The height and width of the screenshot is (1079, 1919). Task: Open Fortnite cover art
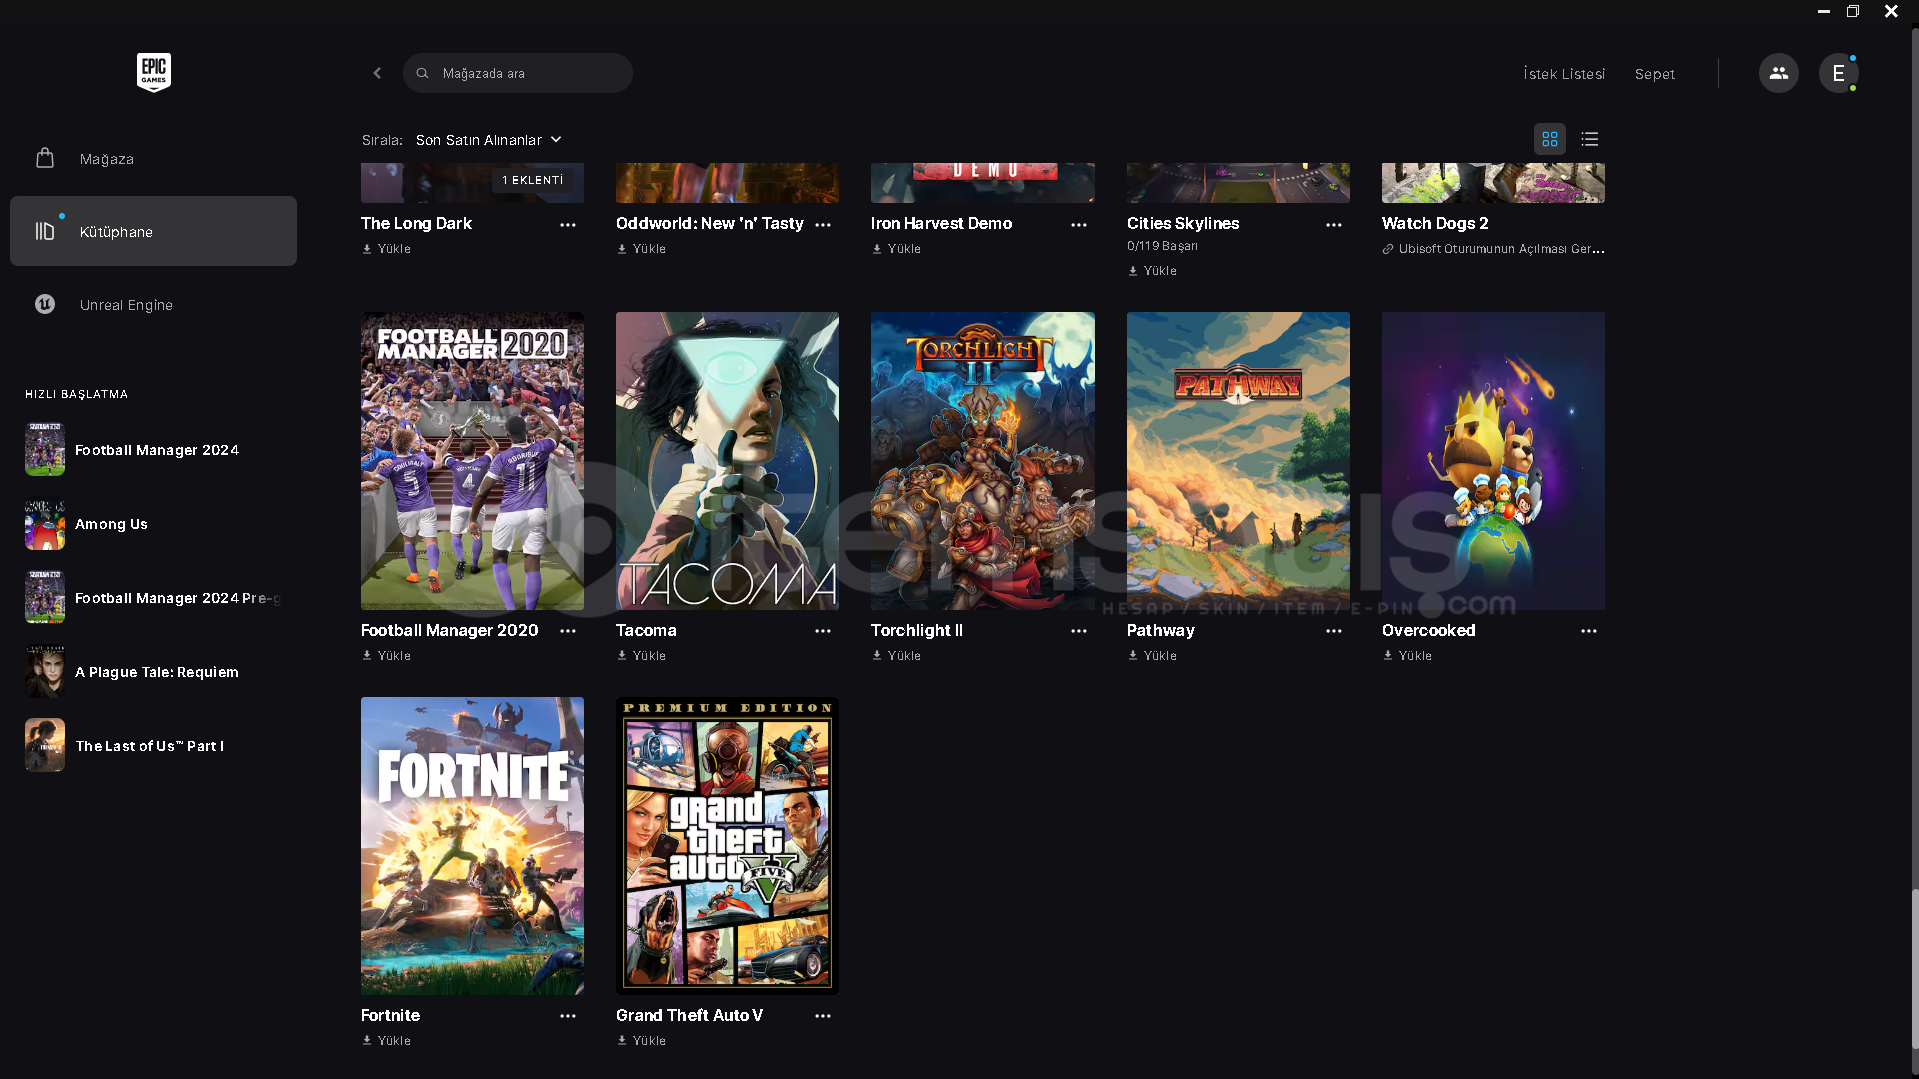(472, 846)
